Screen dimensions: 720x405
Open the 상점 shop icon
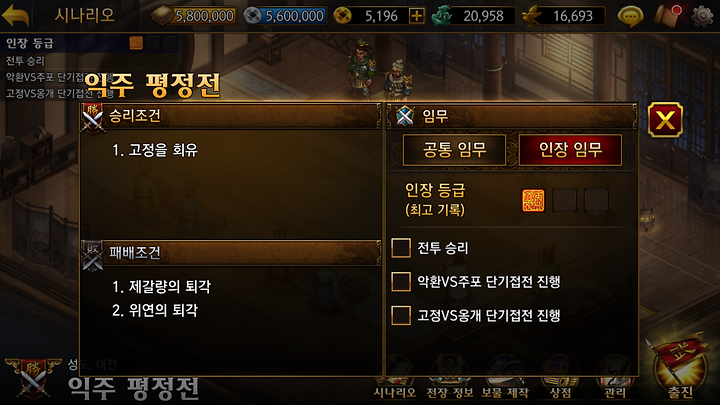[560, 379]
